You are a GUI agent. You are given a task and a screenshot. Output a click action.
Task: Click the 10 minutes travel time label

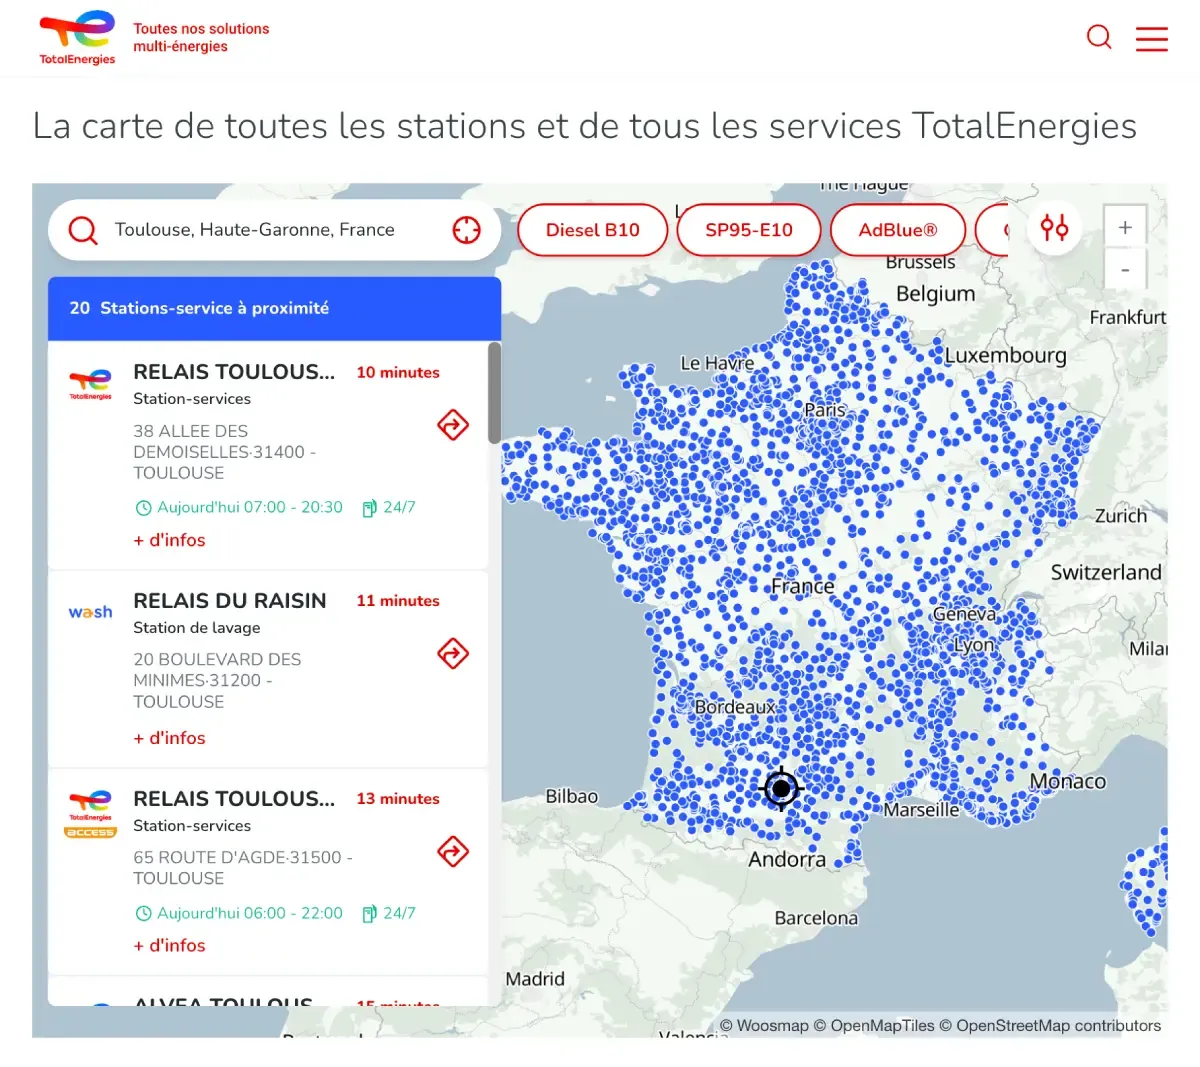[x=398, y=372]
